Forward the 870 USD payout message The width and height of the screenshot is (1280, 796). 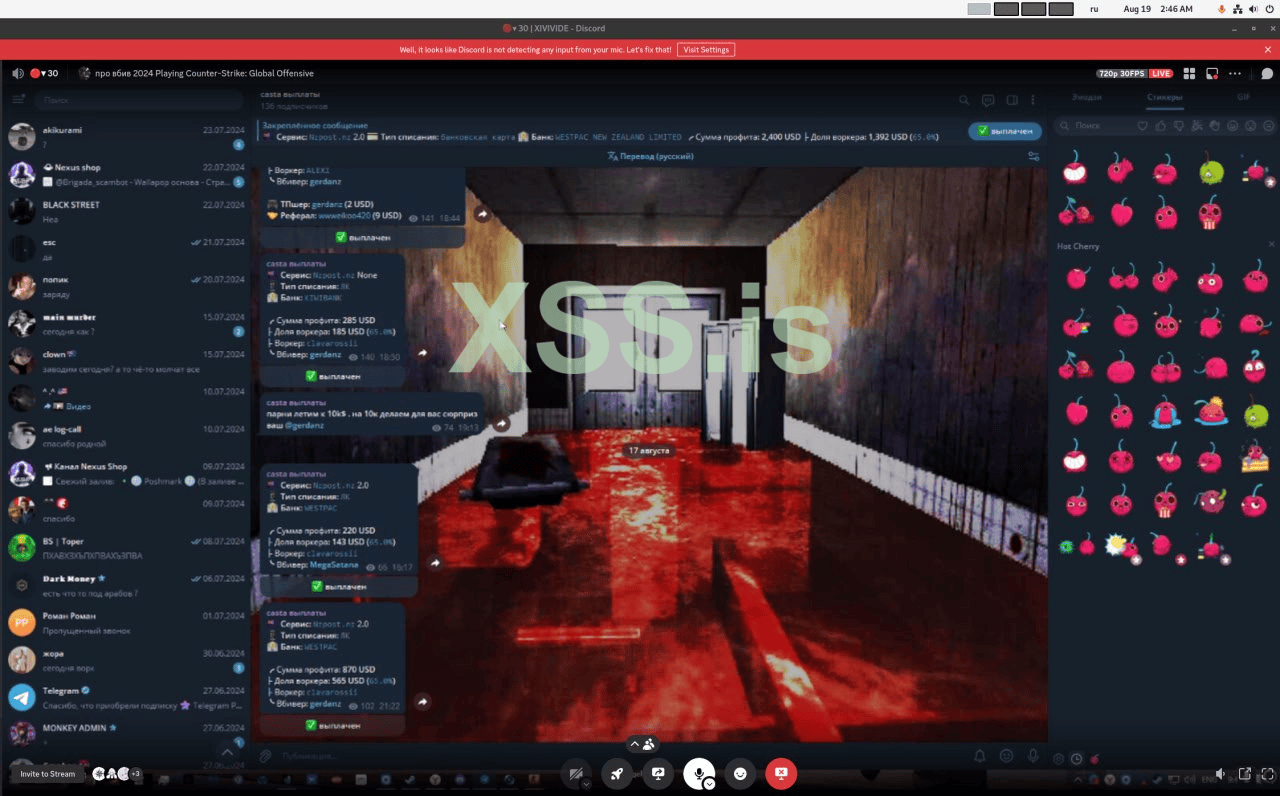pyautogui.click(x=422, y=702)
